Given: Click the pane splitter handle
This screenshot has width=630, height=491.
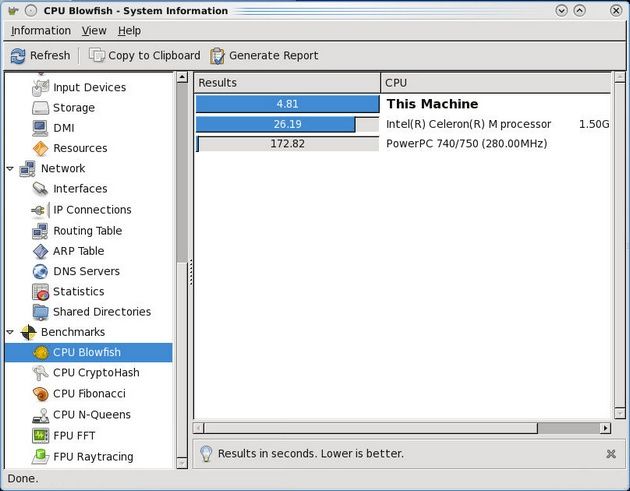Looking at the screenshot, I should pos(191,272).
